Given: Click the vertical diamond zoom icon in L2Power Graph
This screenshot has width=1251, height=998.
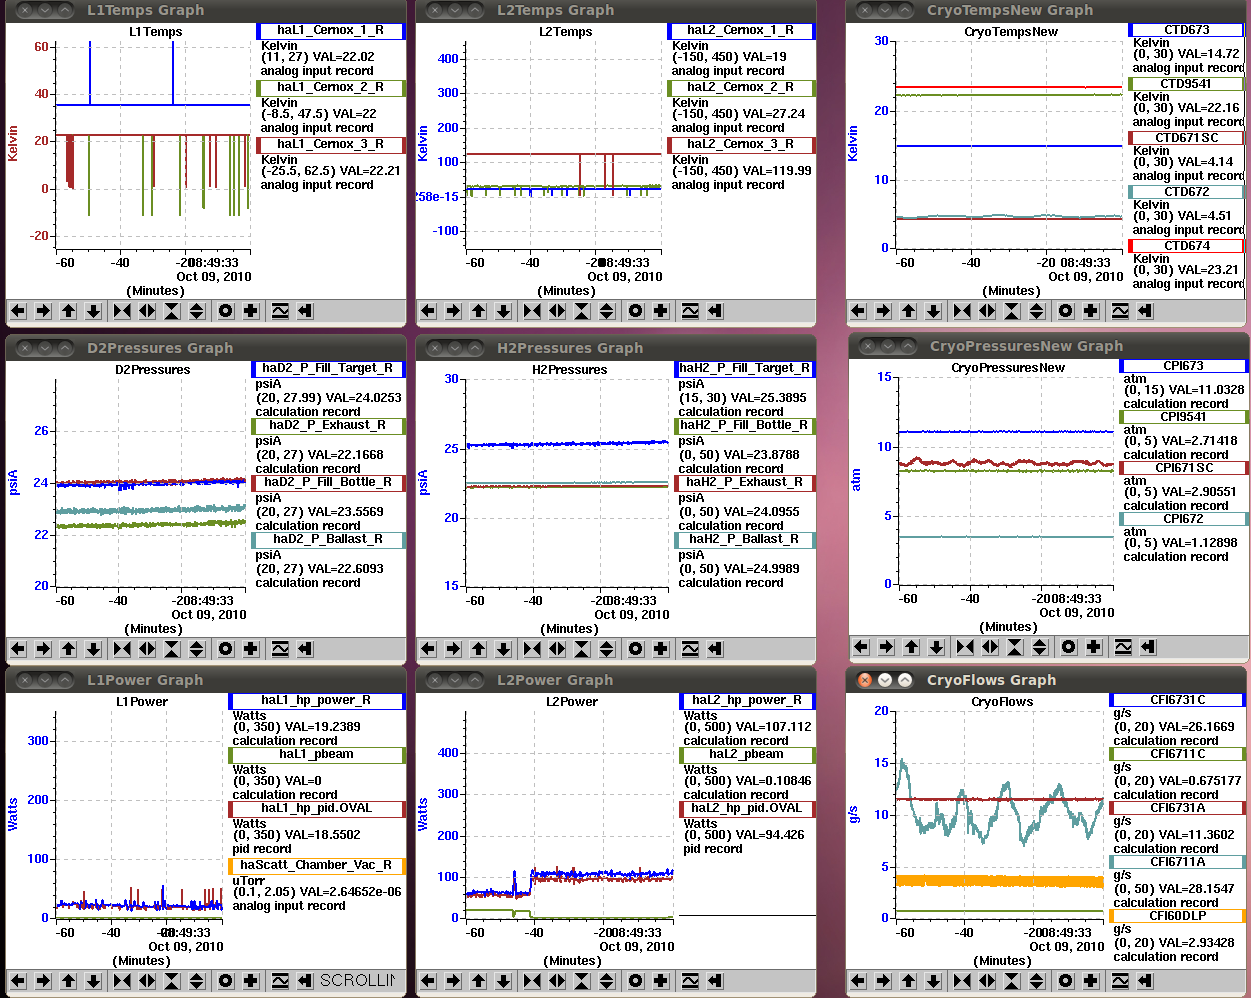Looking at the screenshot, I should 607,981.
